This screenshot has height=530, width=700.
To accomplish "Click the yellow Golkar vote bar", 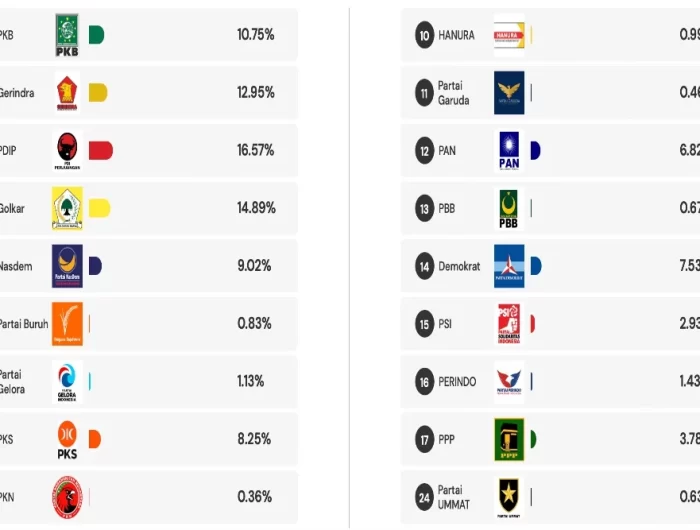I will [x=99, y=209].
